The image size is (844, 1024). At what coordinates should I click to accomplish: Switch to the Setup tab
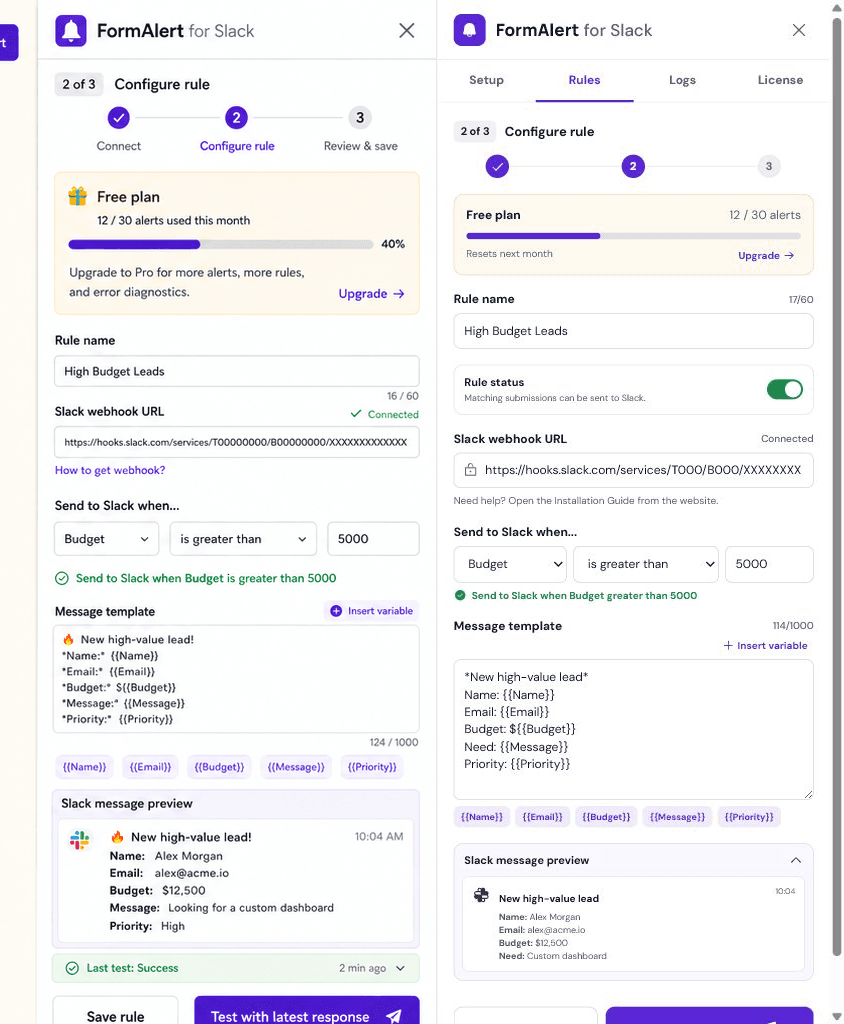pyautogui.click(x=486, y=80)
